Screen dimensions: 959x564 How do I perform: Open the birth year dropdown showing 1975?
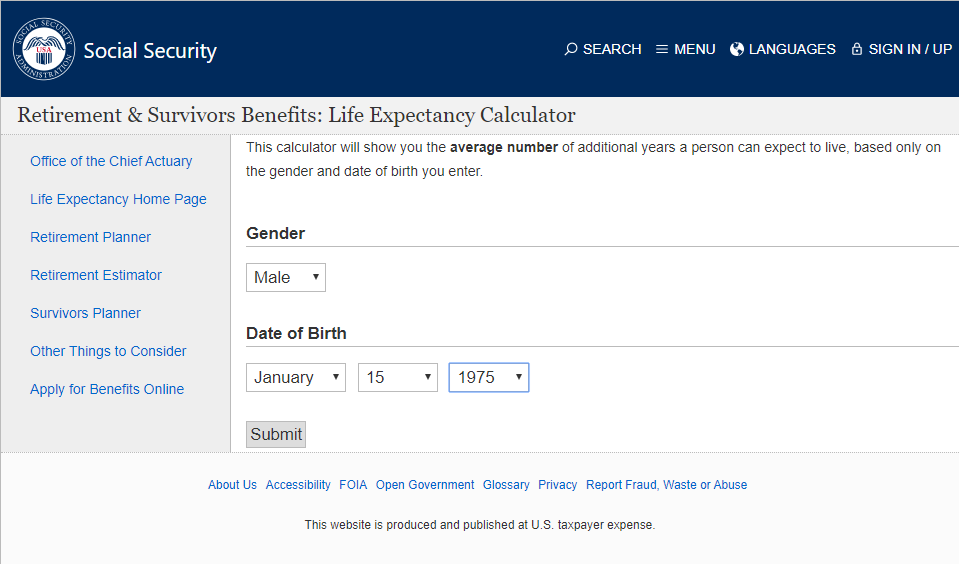489,377
